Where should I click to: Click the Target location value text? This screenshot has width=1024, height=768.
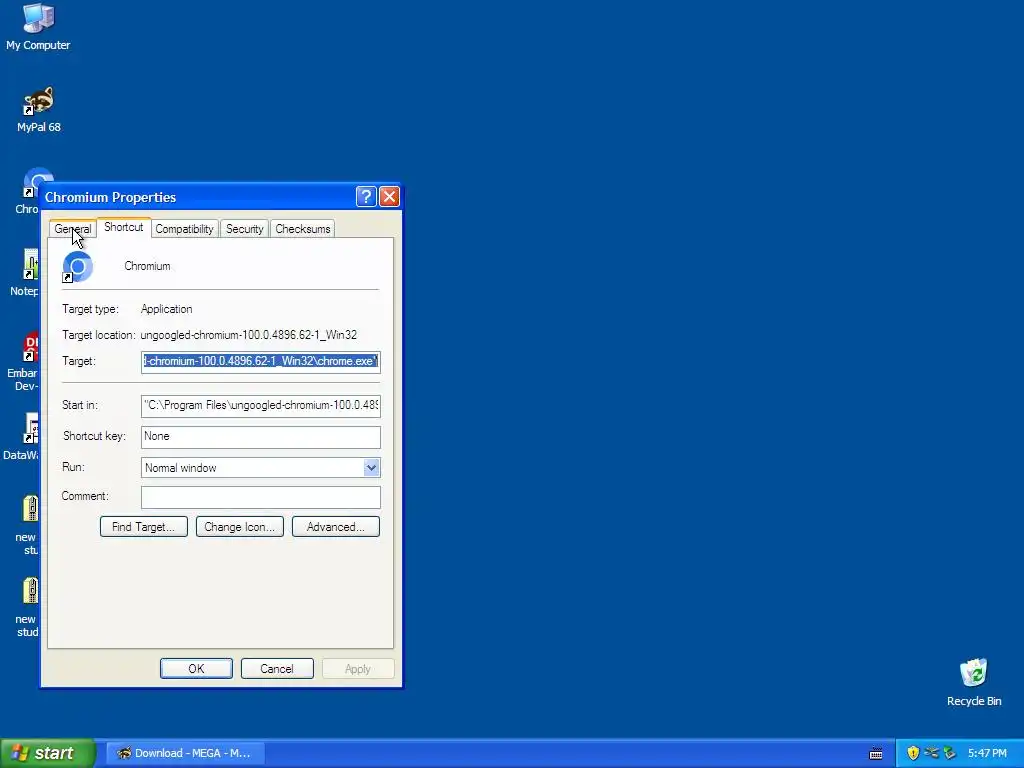pos(249,335)
